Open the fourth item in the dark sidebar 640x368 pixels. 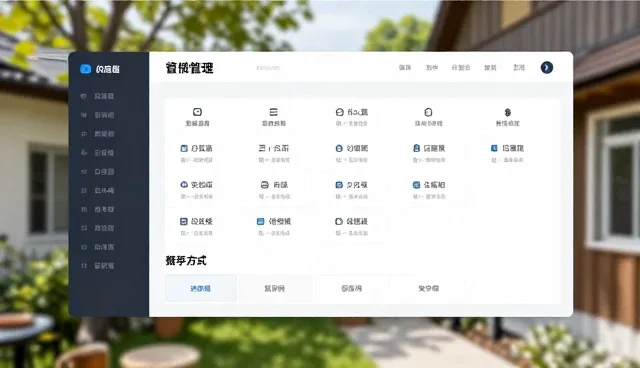[x=98, y=153]
